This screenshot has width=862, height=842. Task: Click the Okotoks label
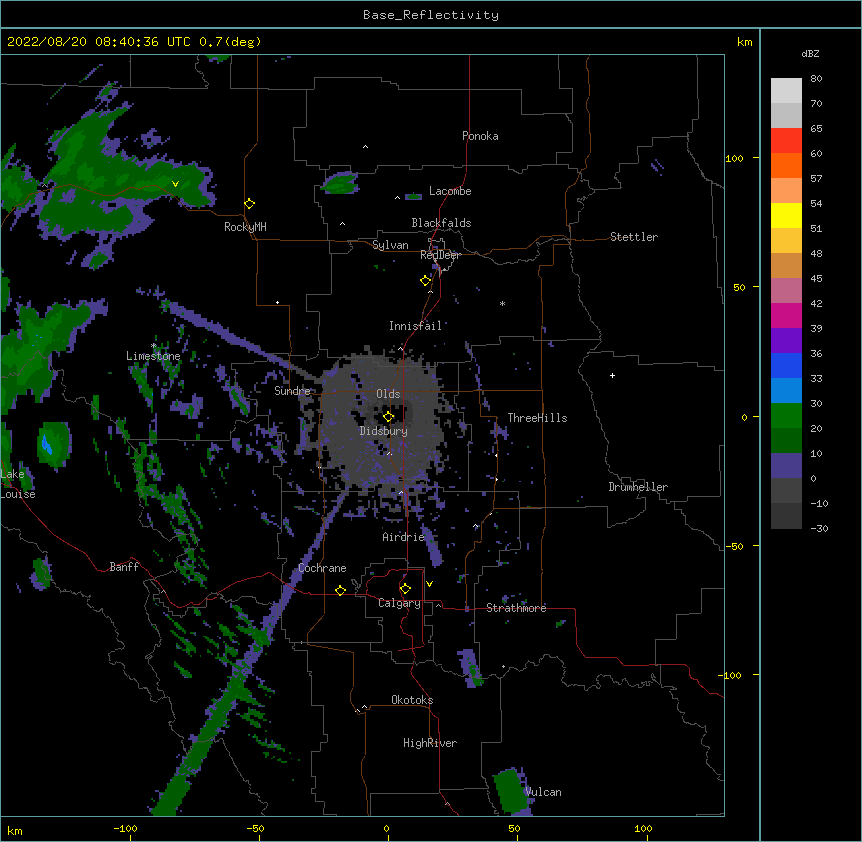pos(412,700)
